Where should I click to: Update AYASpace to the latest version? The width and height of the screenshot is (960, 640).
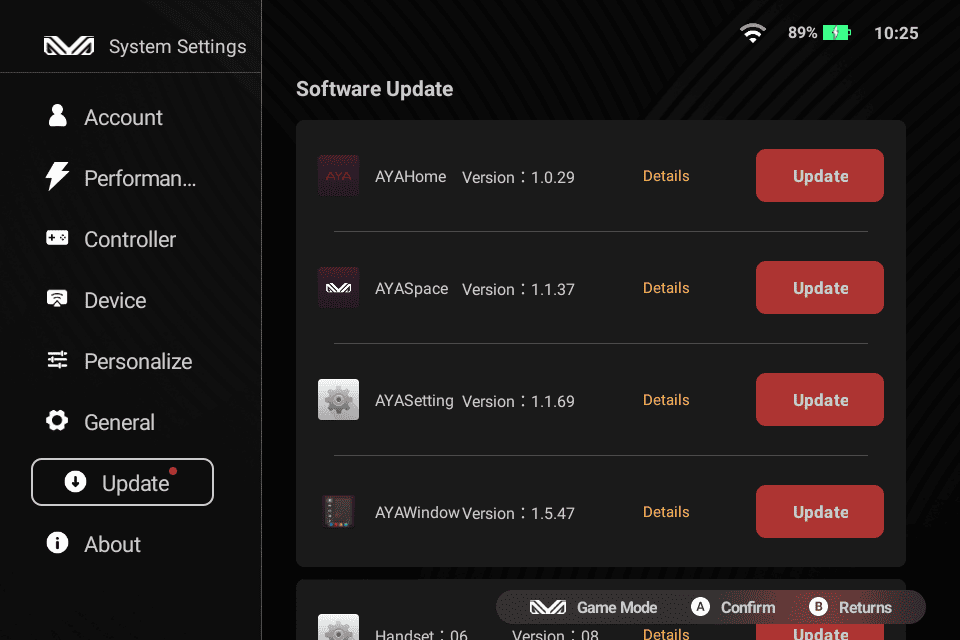[820, 288]
